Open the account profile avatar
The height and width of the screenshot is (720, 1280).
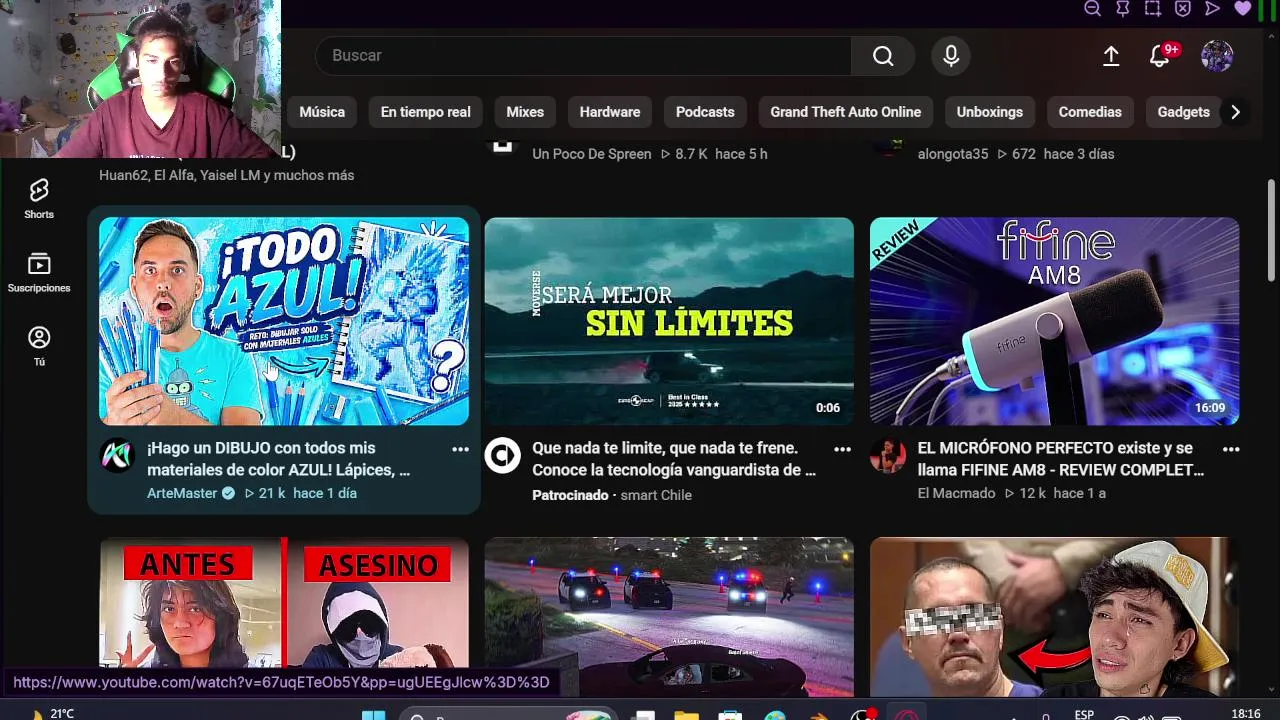click(1217, 56)
